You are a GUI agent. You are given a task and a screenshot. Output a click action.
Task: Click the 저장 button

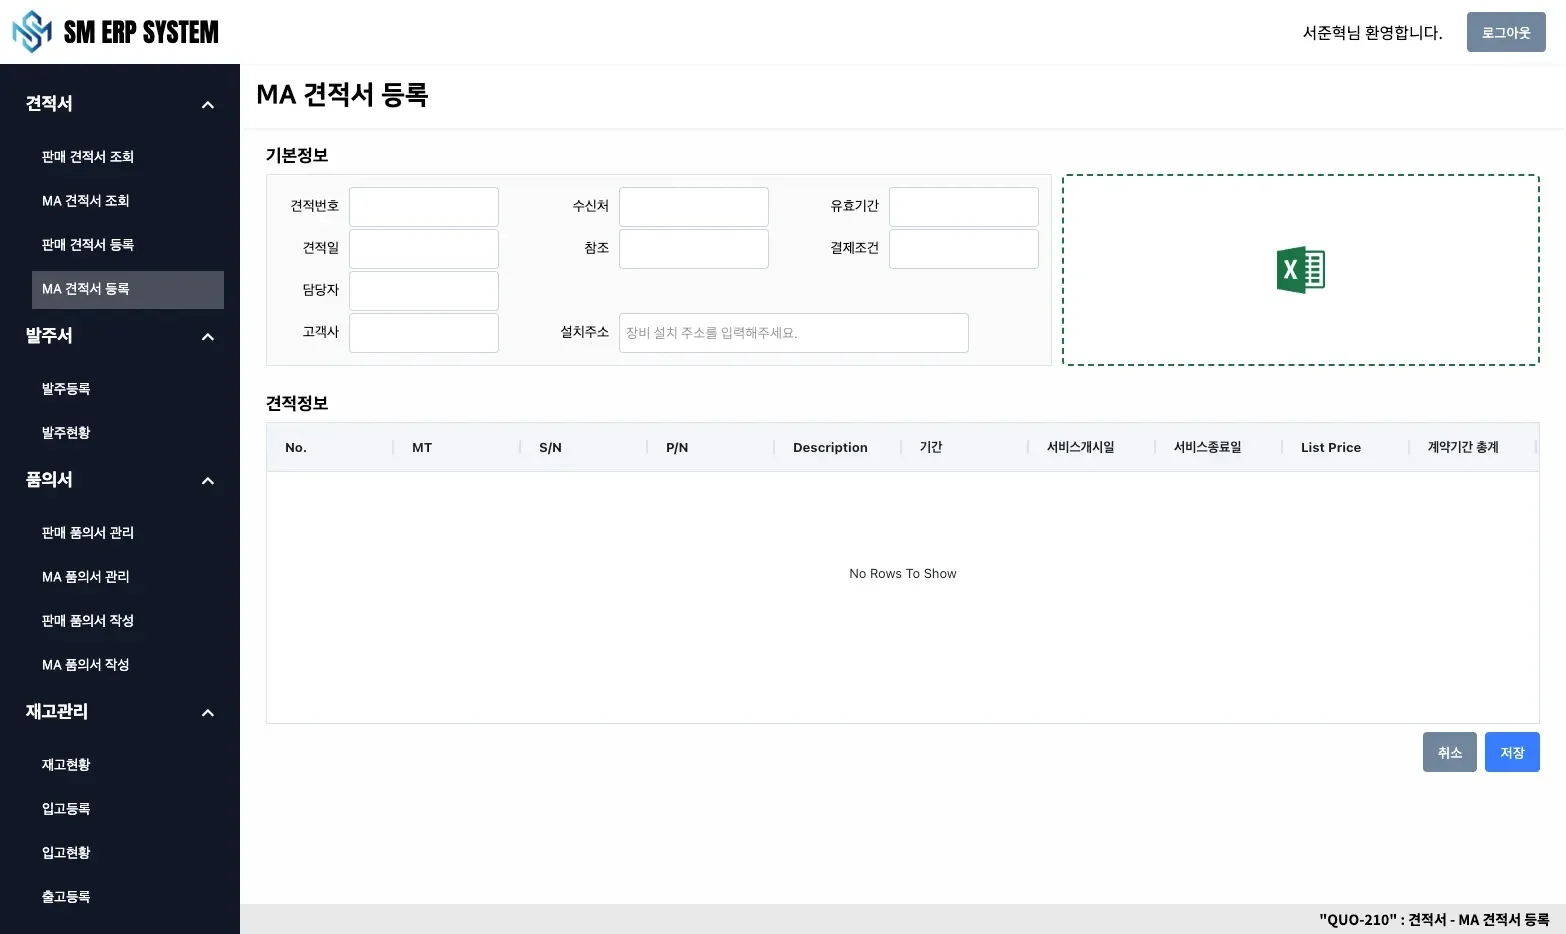coord(1512,752)
